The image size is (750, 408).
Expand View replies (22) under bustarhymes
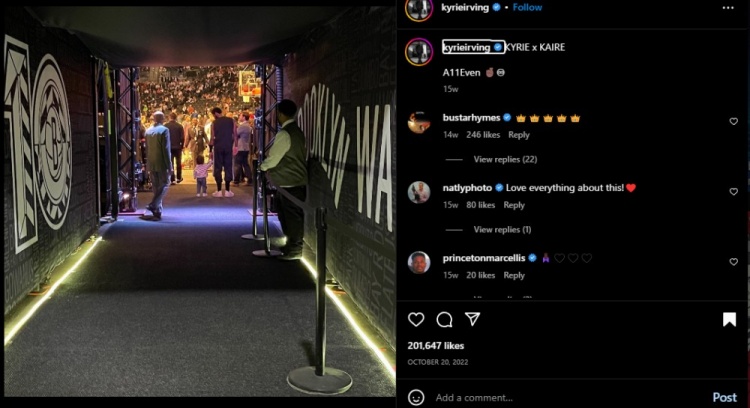[x=505, y=159]
